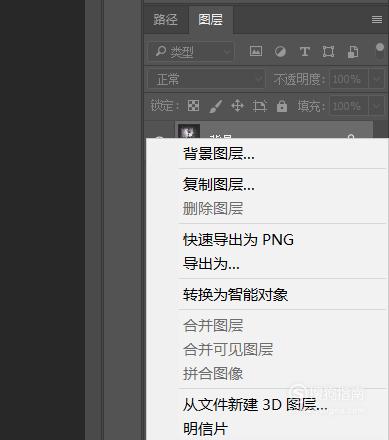Choose 复制图层... menu item
Screen dimensions: 389x440
coord(219,184)
